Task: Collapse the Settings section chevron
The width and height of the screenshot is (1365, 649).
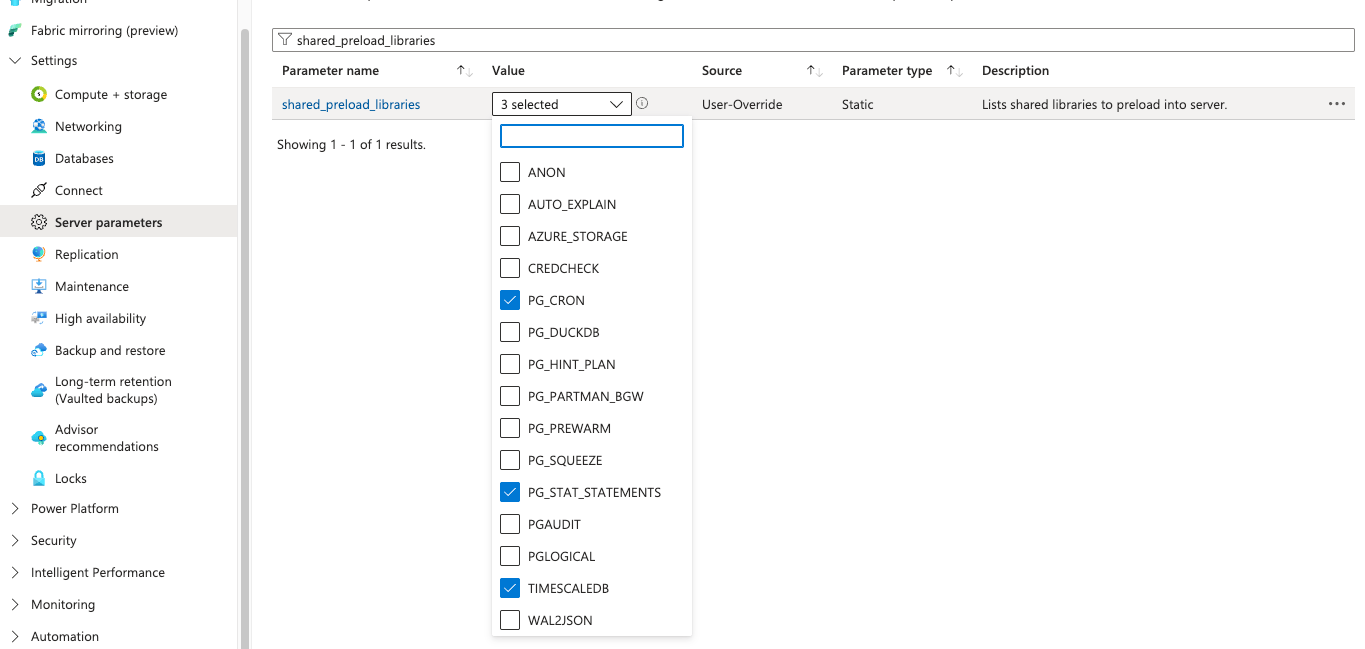Action: pyautogui.click(x=15, y=61)
